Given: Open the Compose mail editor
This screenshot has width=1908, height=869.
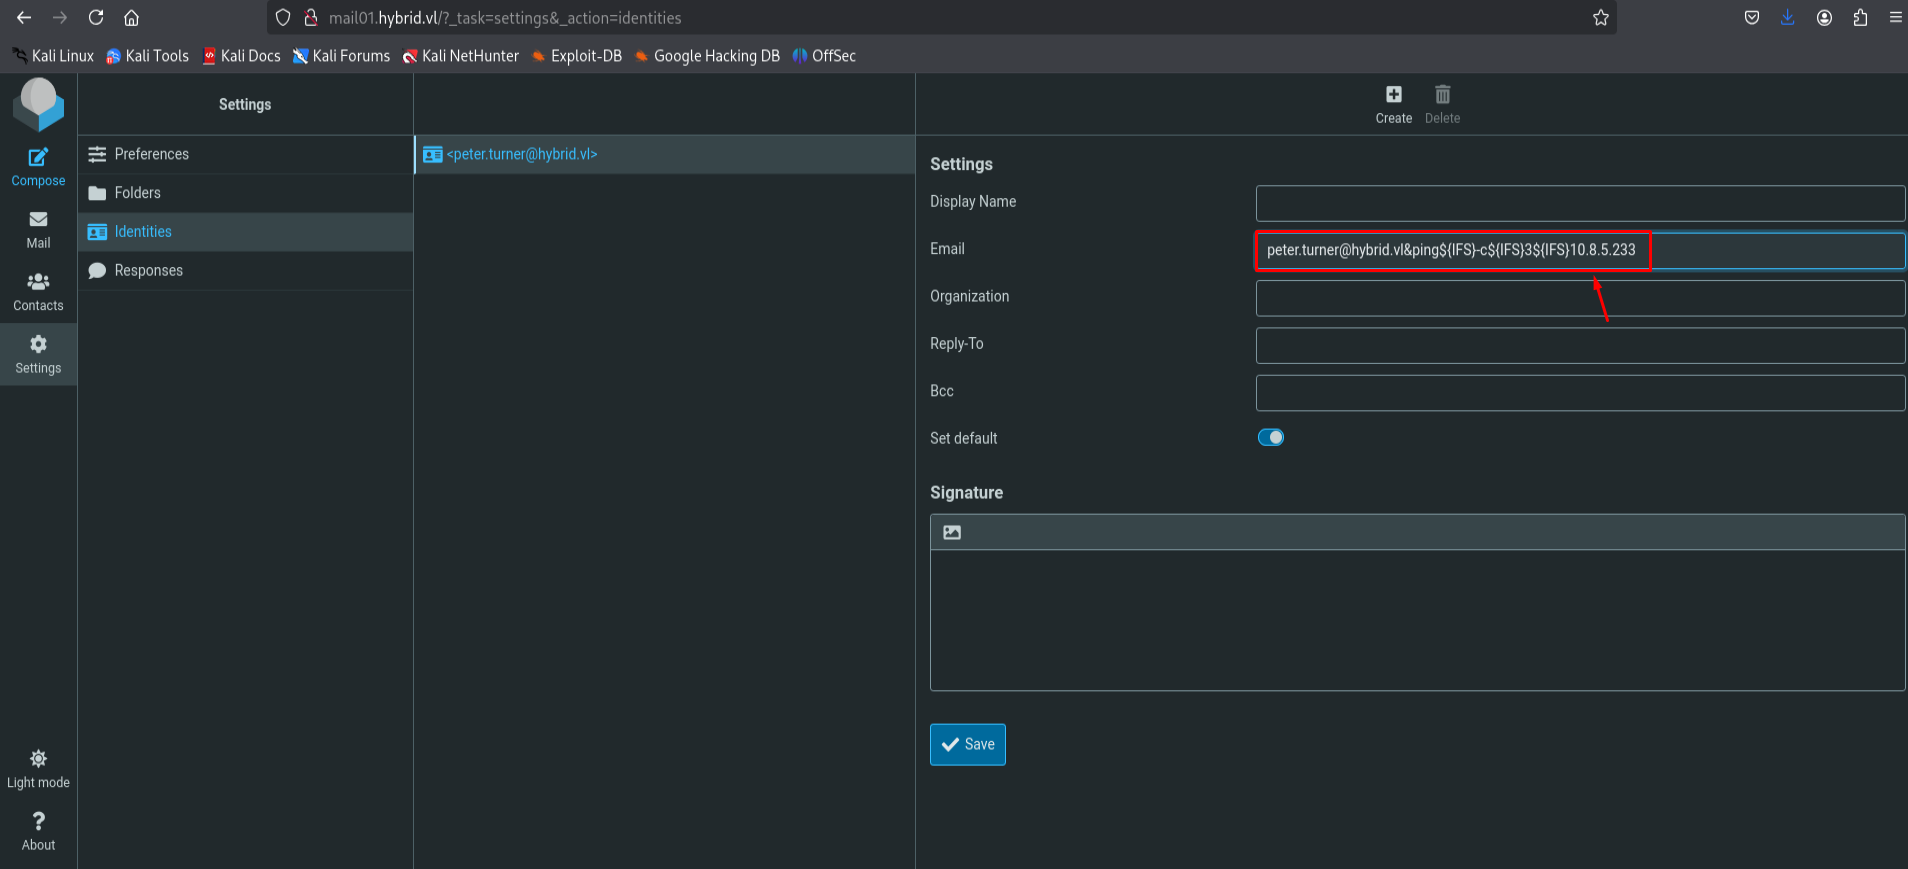Looking at the screenshot, I should click(x=38, y=167).
